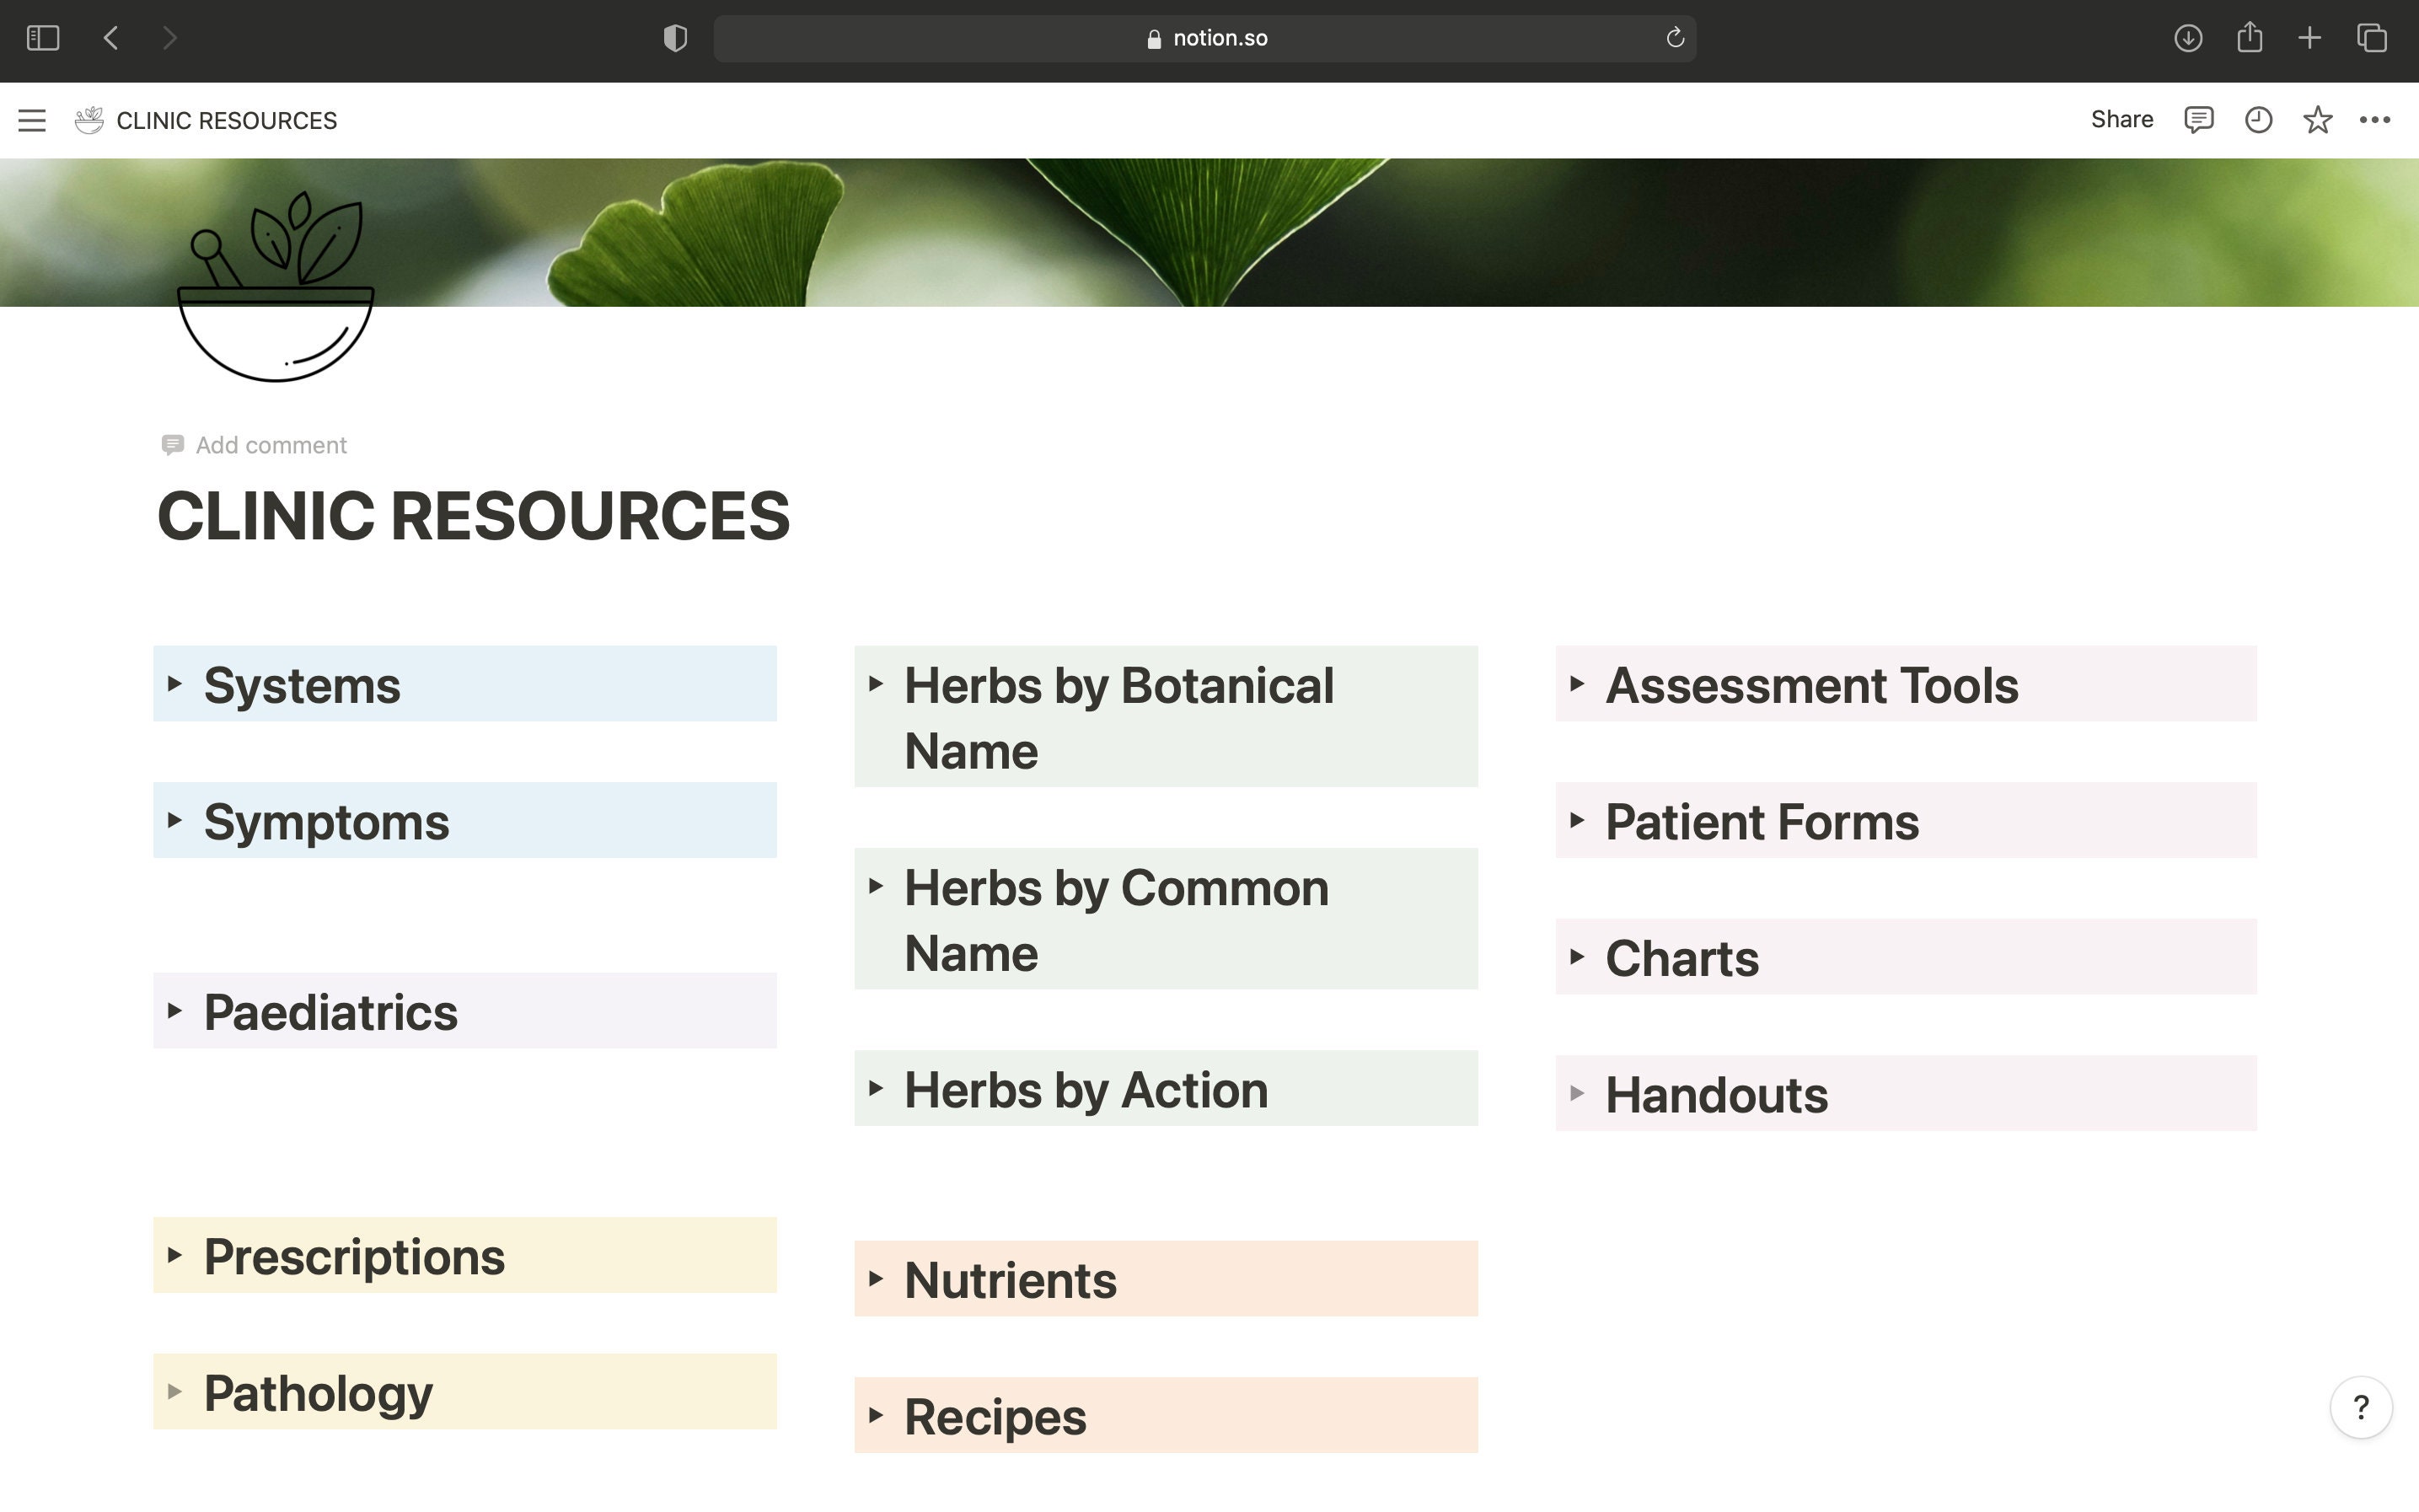Click the Herbs by Action text

1086,1090
